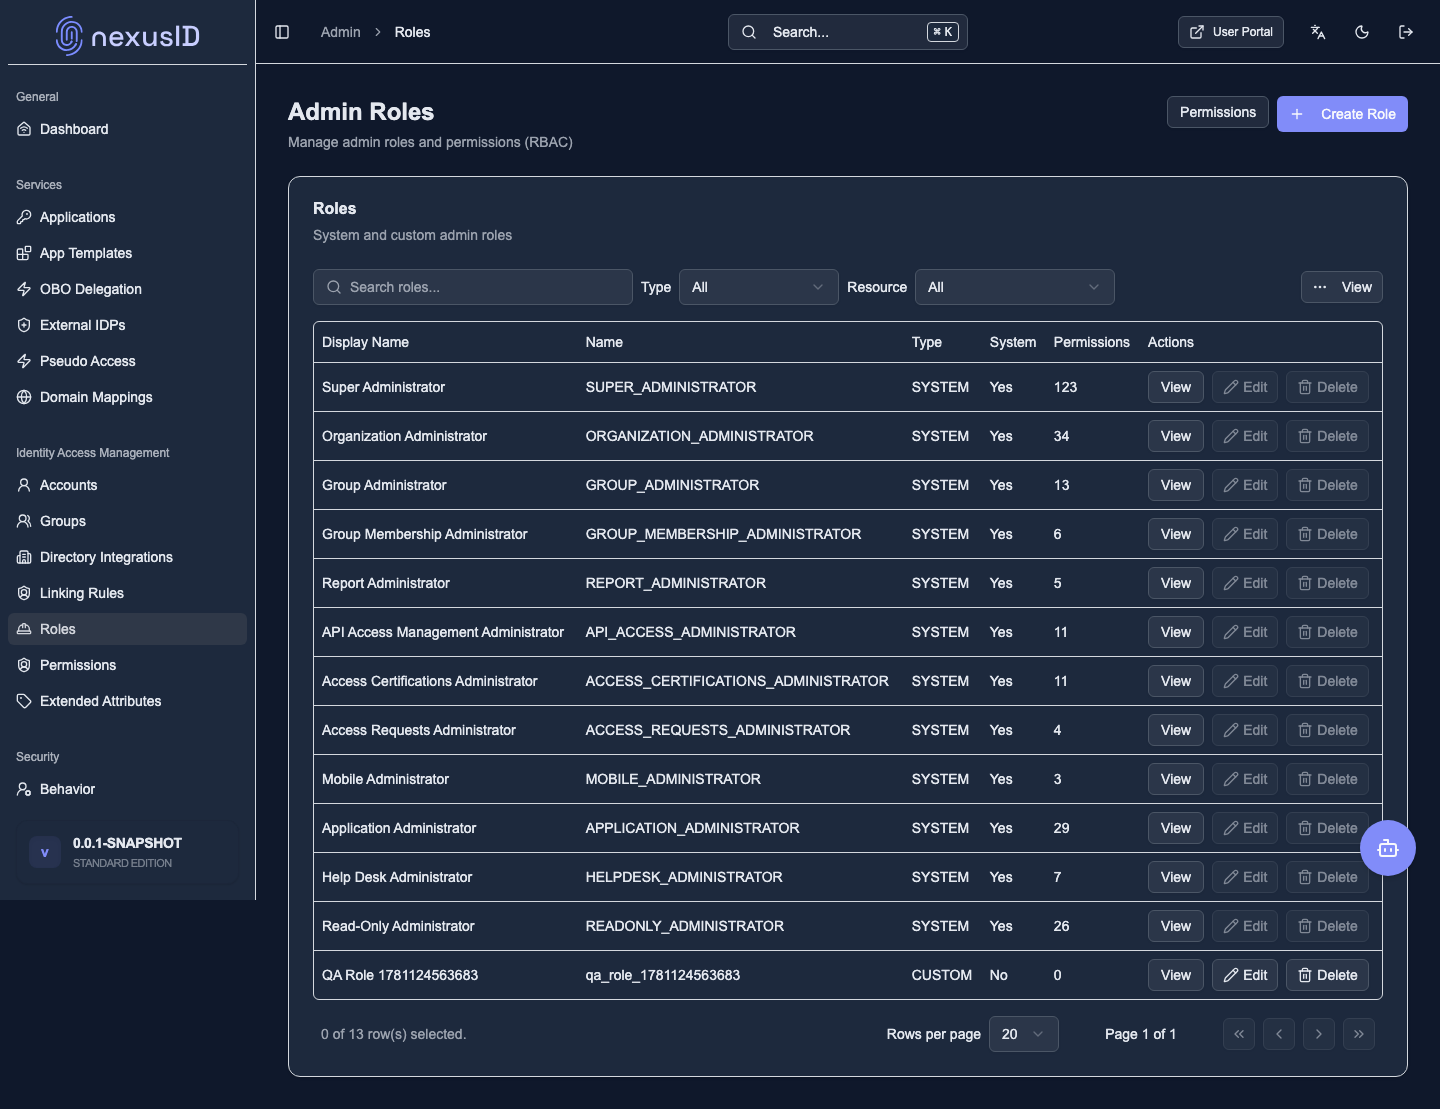Click the 123 permissions count
1440x1109 pixels.
(1065, 387)
